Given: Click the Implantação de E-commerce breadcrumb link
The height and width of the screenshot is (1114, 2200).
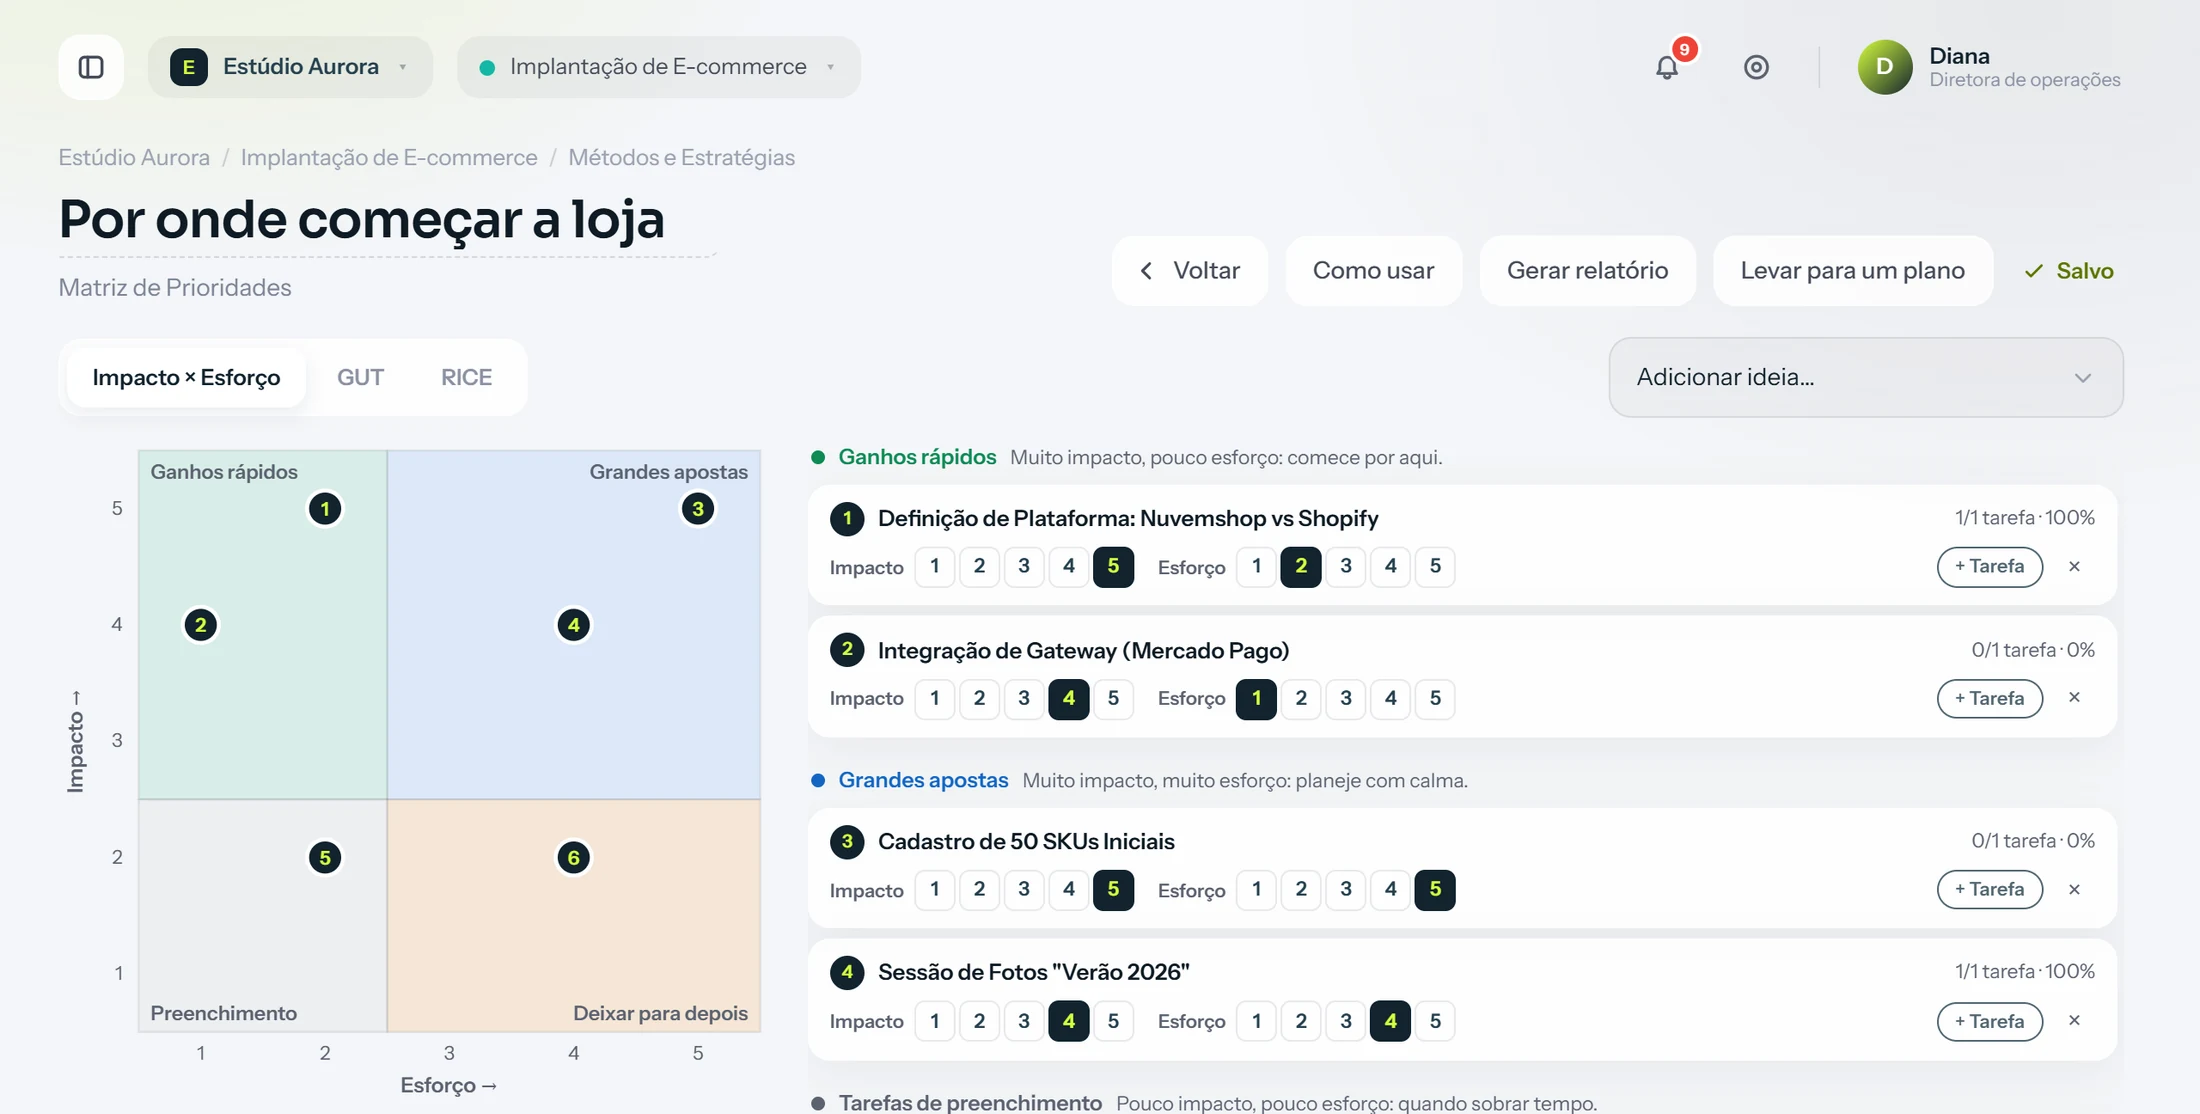Looking at the screenshot, I should (389, 157).
